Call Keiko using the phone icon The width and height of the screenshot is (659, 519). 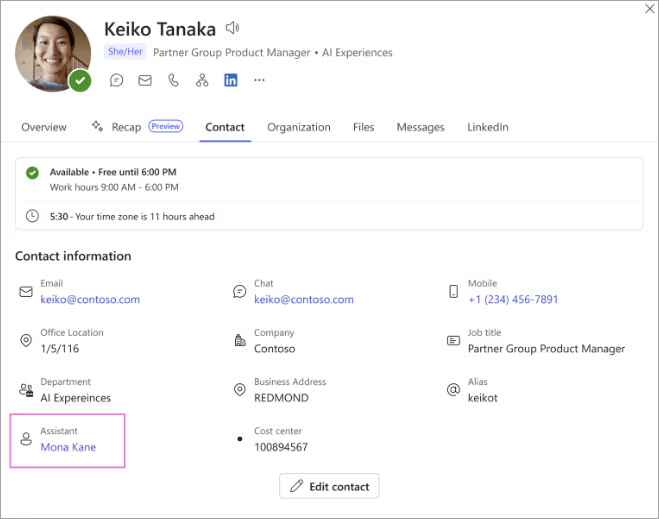point(174,80)
